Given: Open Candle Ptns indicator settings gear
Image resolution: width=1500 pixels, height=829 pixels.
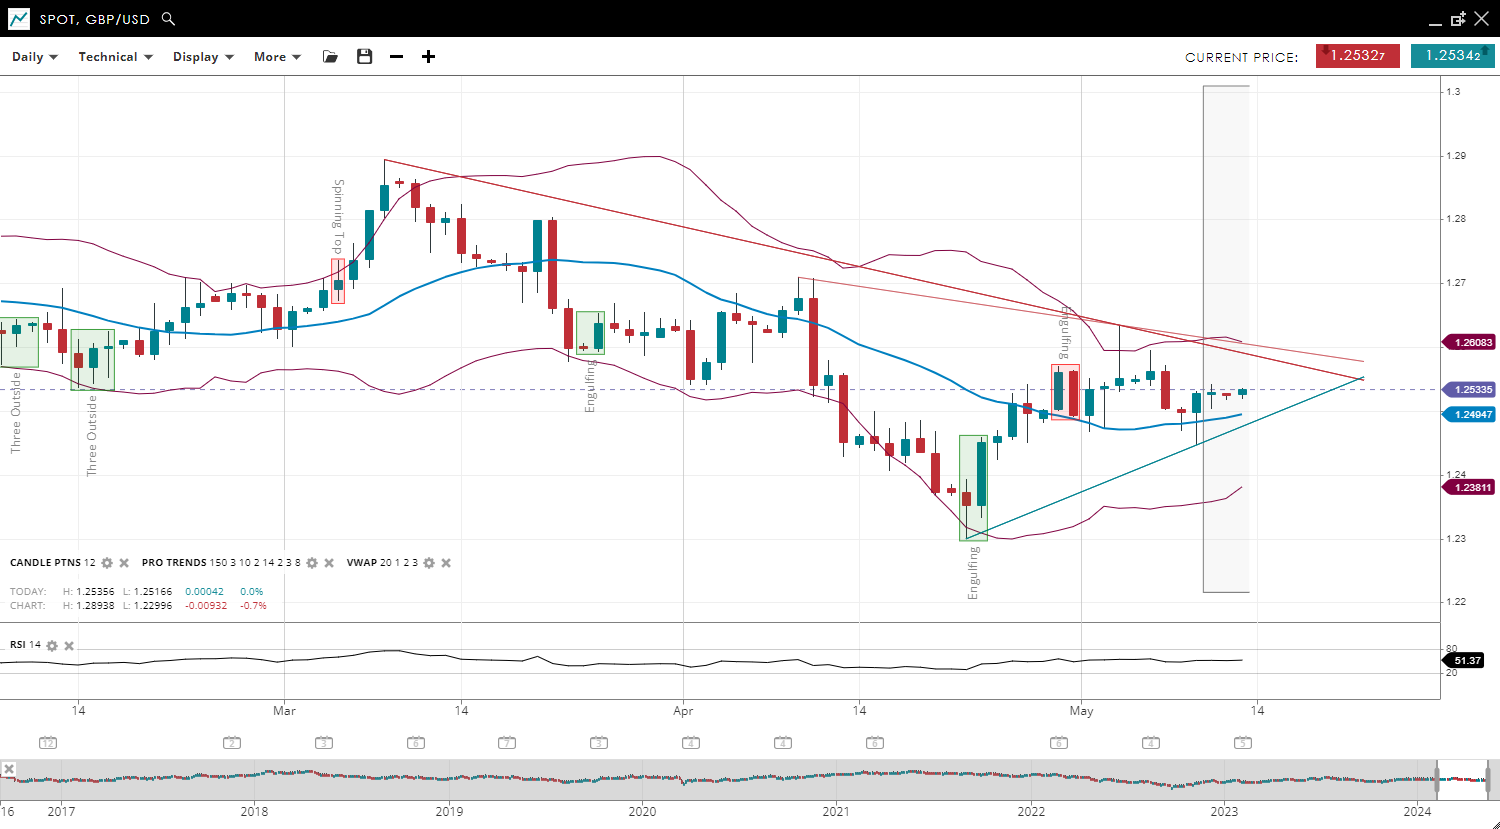Looking at the screenshot, I should pos(107,563).
